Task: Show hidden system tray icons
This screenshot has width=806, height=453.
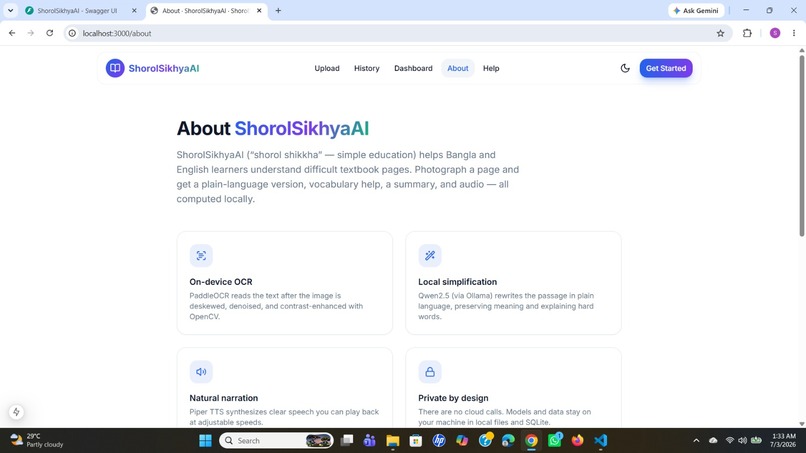Action: tap(696, 441)
